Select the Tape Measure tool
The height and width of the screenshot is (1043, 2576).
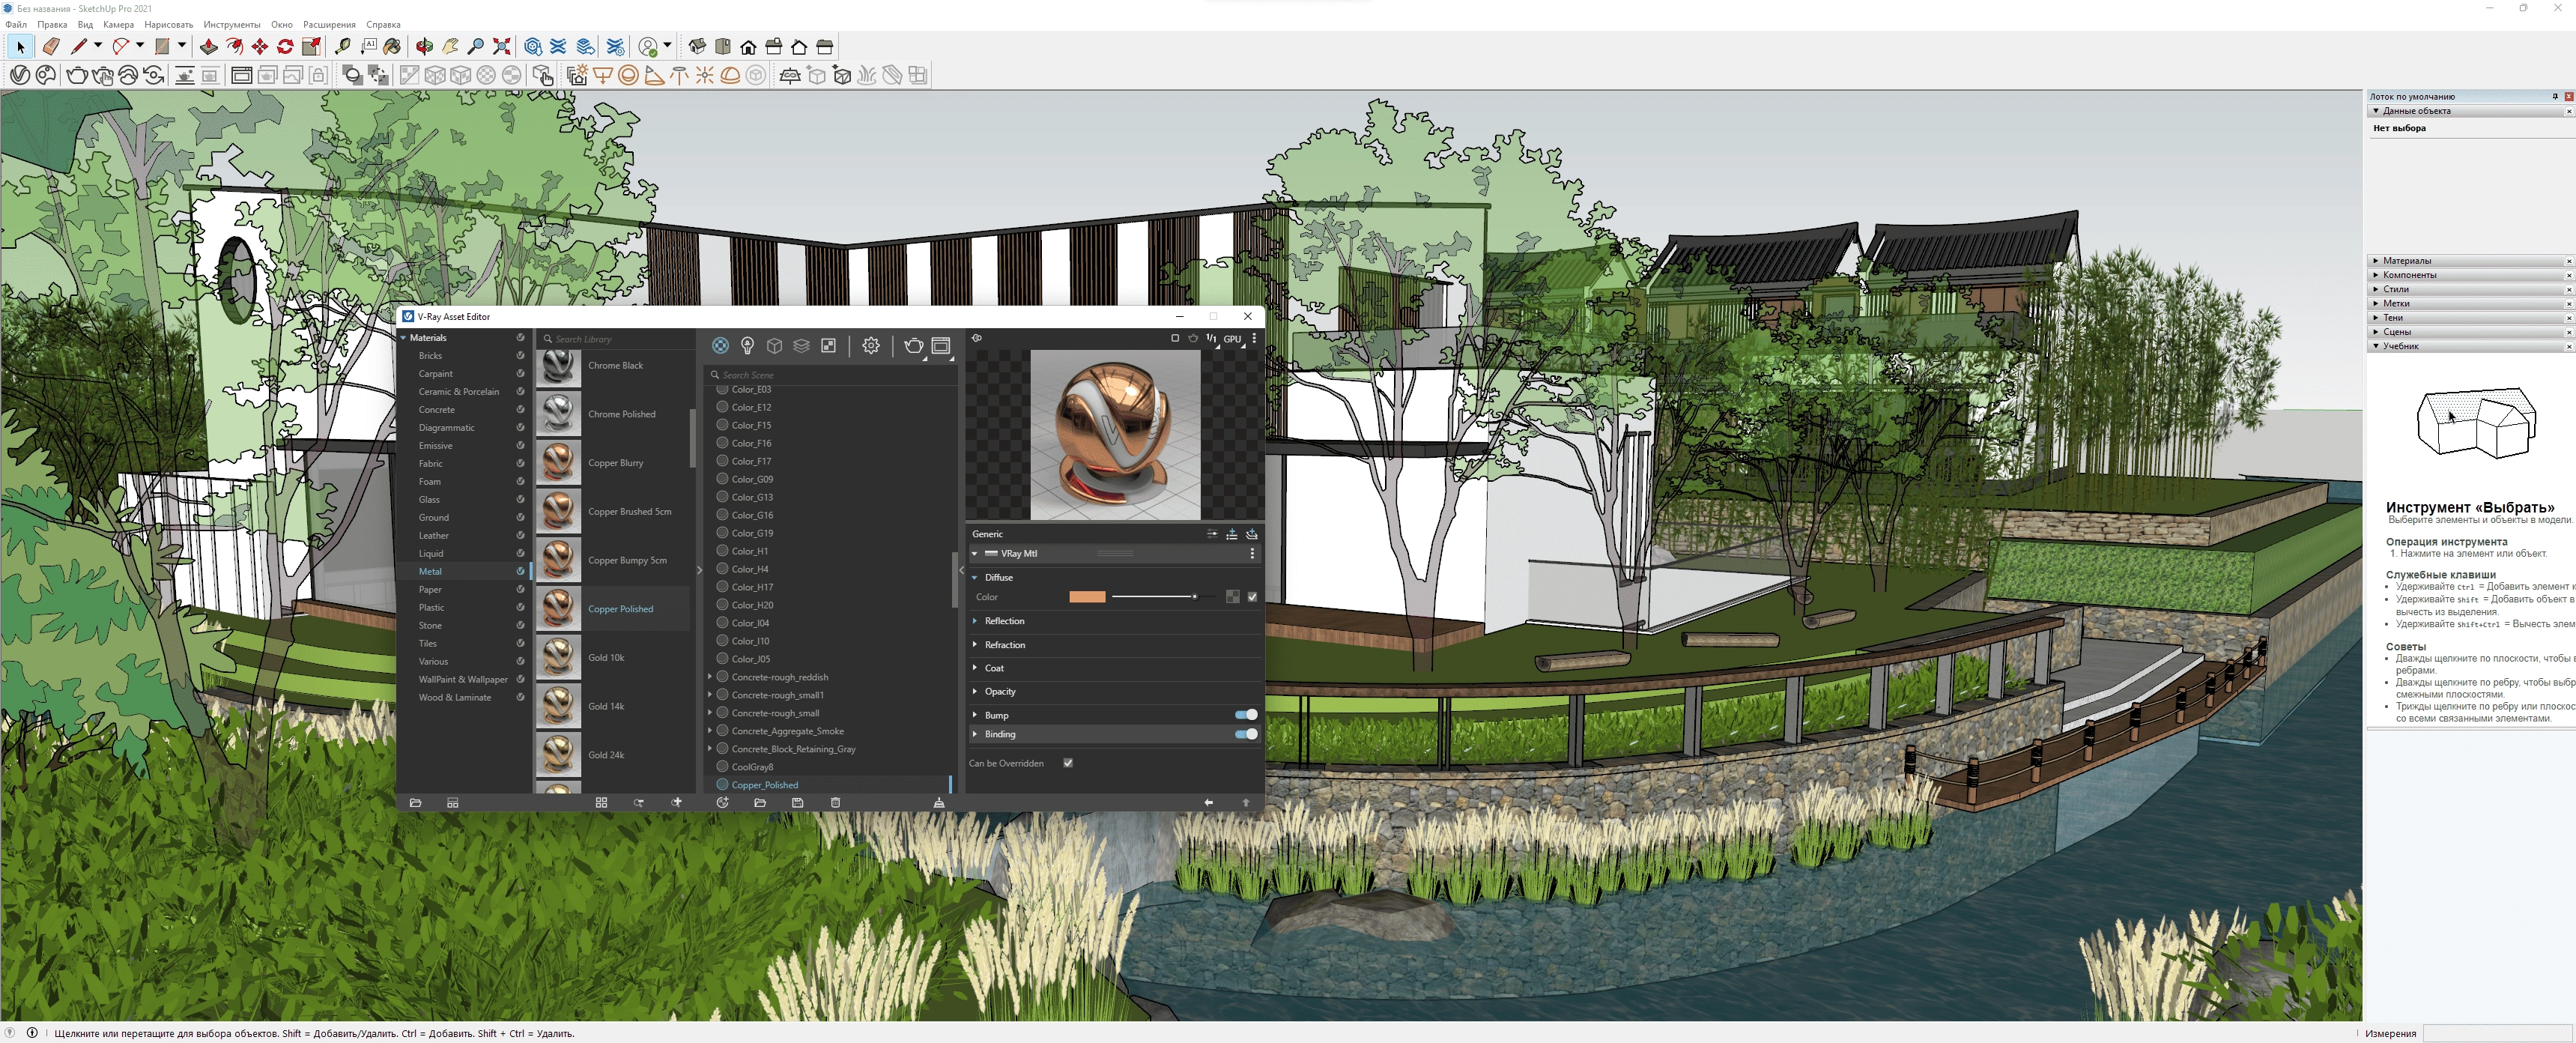(x=343, y=46)
